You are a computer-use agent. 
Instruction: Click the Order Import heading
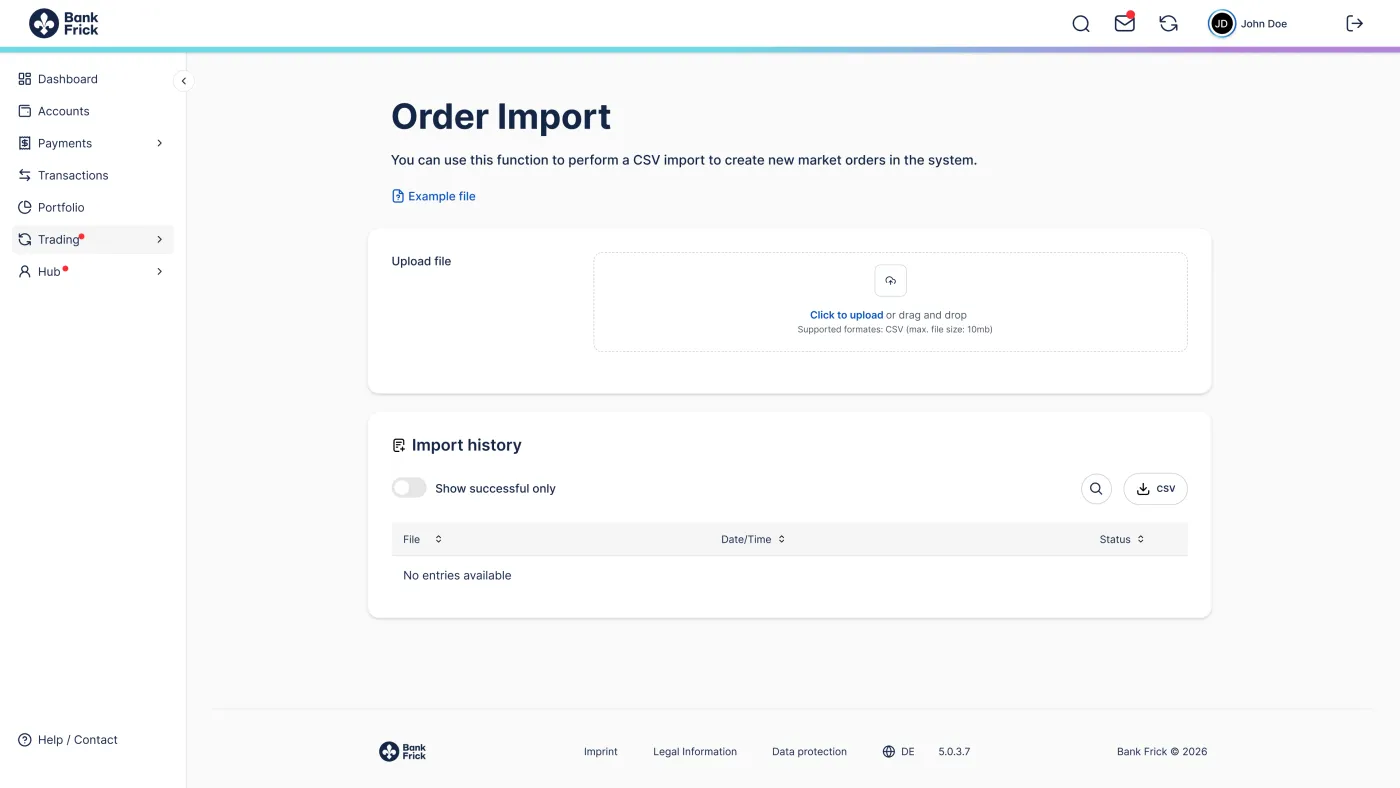tap(501, 117)
